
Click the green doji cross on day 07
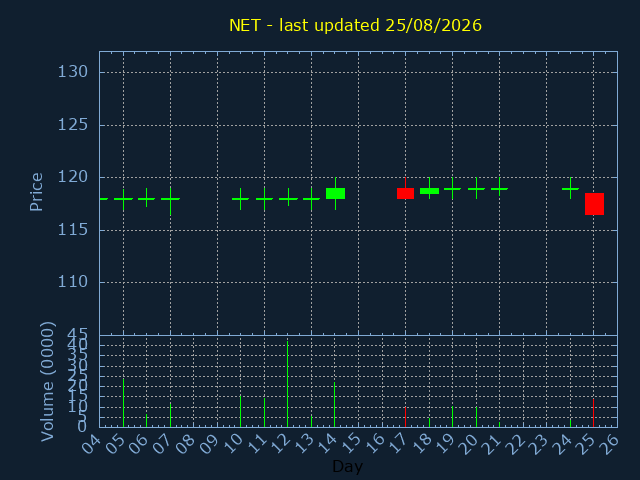pyautogui.click(x=170, y=199)
